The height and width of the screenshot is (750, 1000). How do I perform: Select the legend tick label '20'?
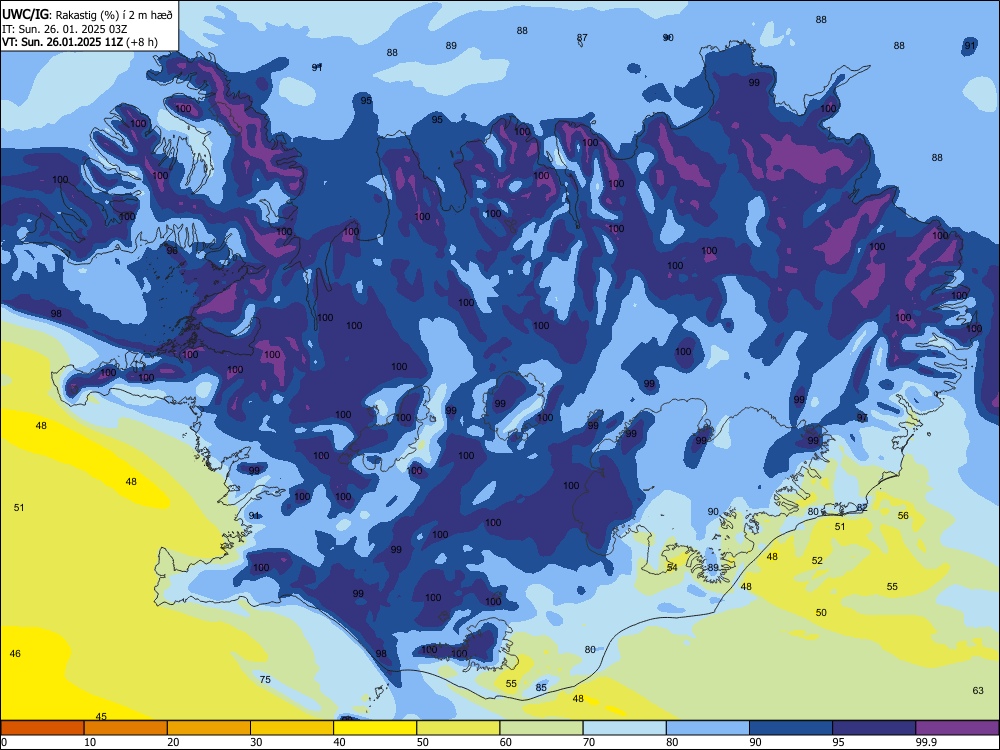pos(173,742)
